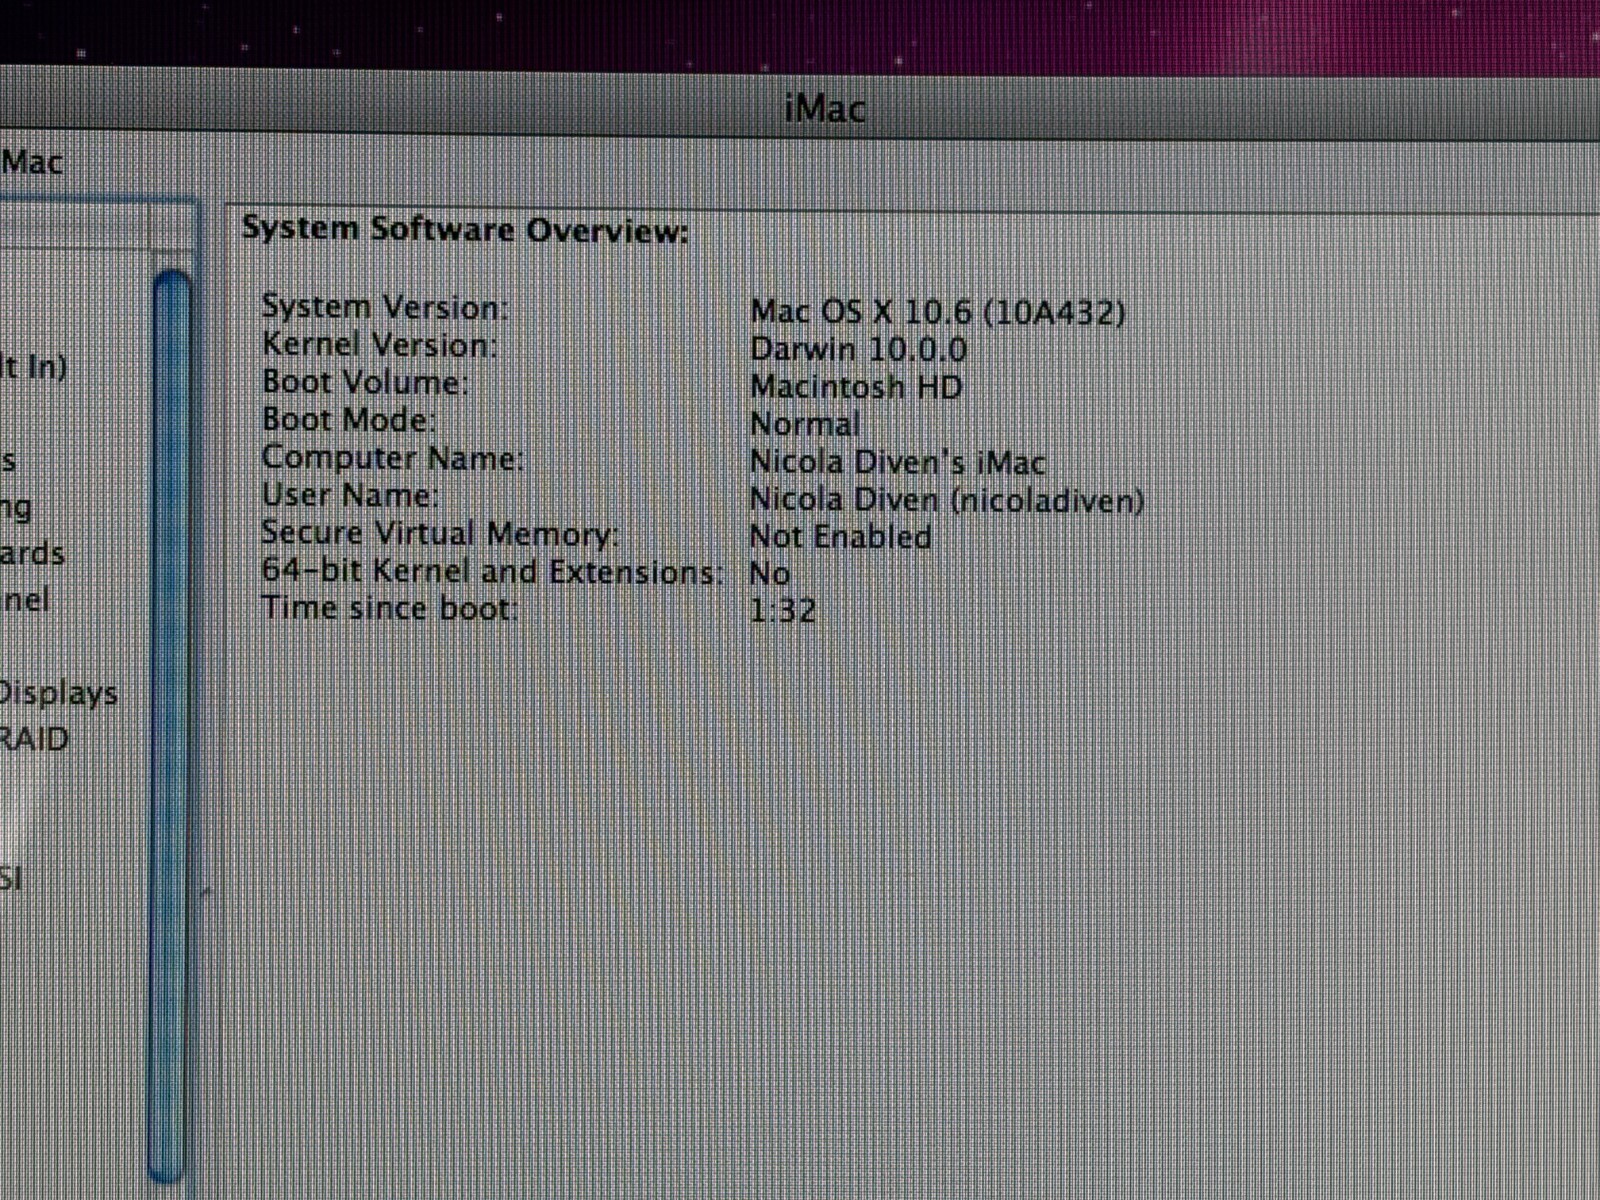Select the 64-bit Kernel value "No"
This screenshot has width=1600, height=1200.
tap(770, 574)
